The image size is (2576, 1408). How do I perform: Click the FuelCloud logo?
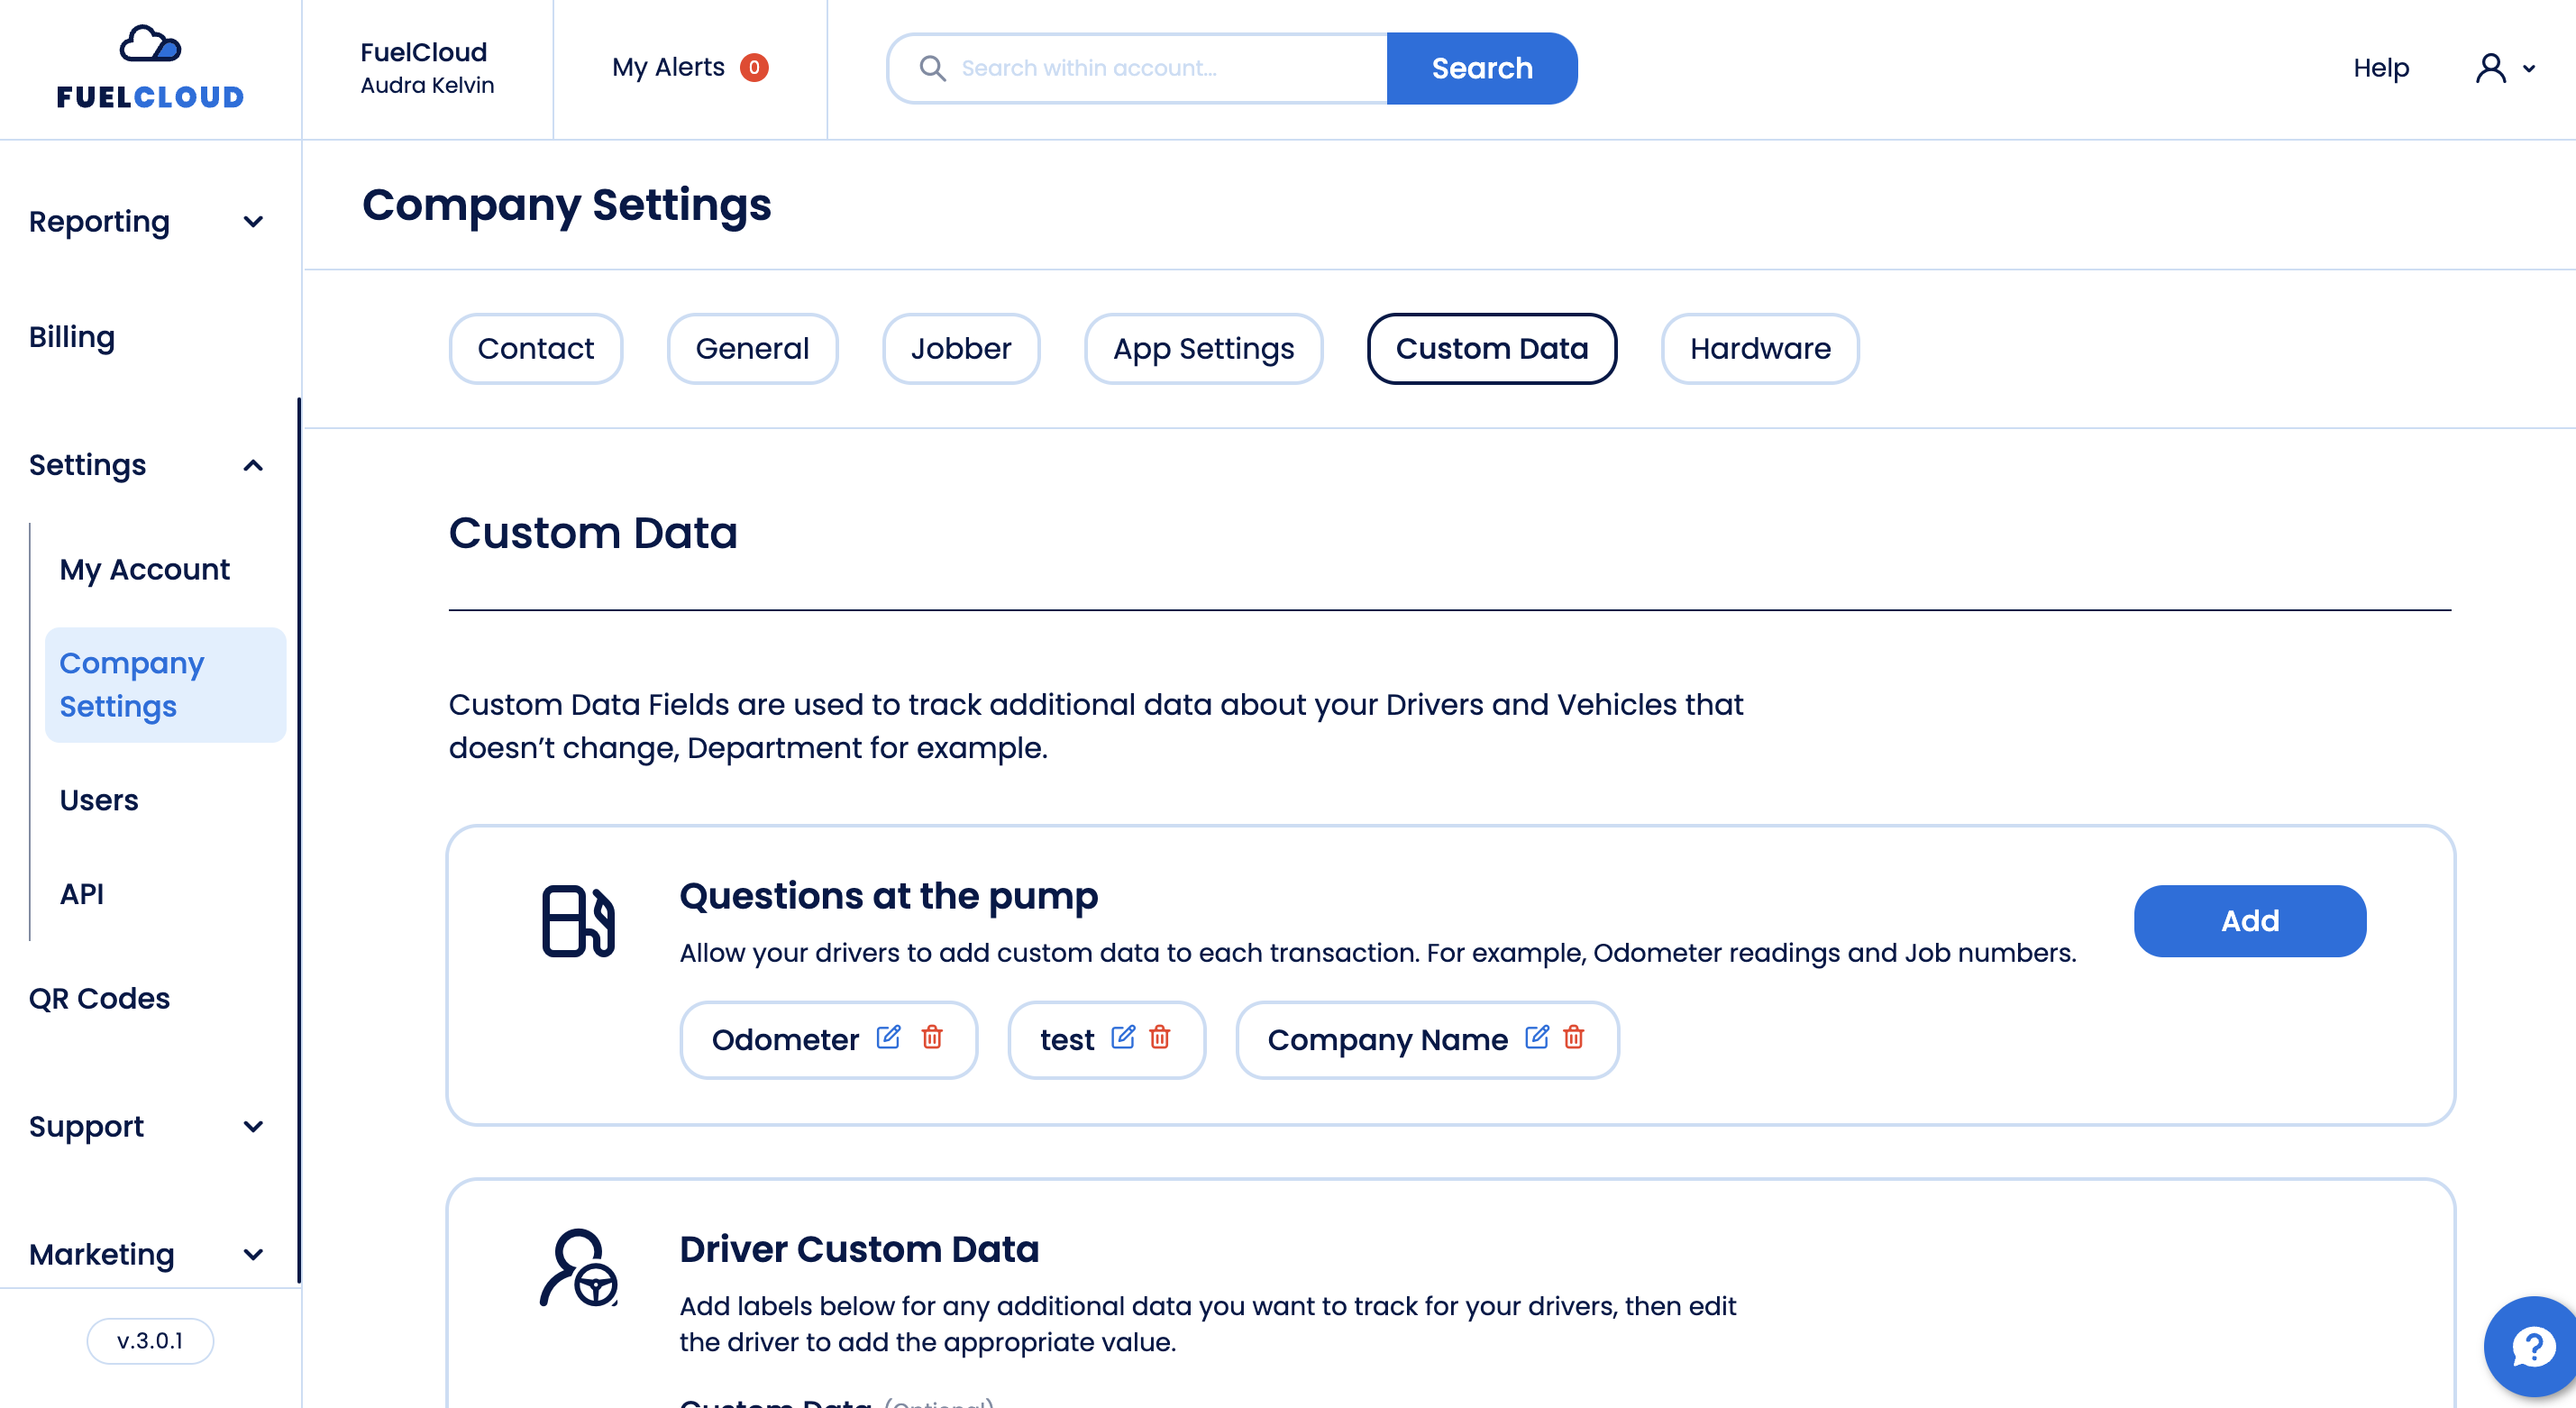[x=150, y=68]
